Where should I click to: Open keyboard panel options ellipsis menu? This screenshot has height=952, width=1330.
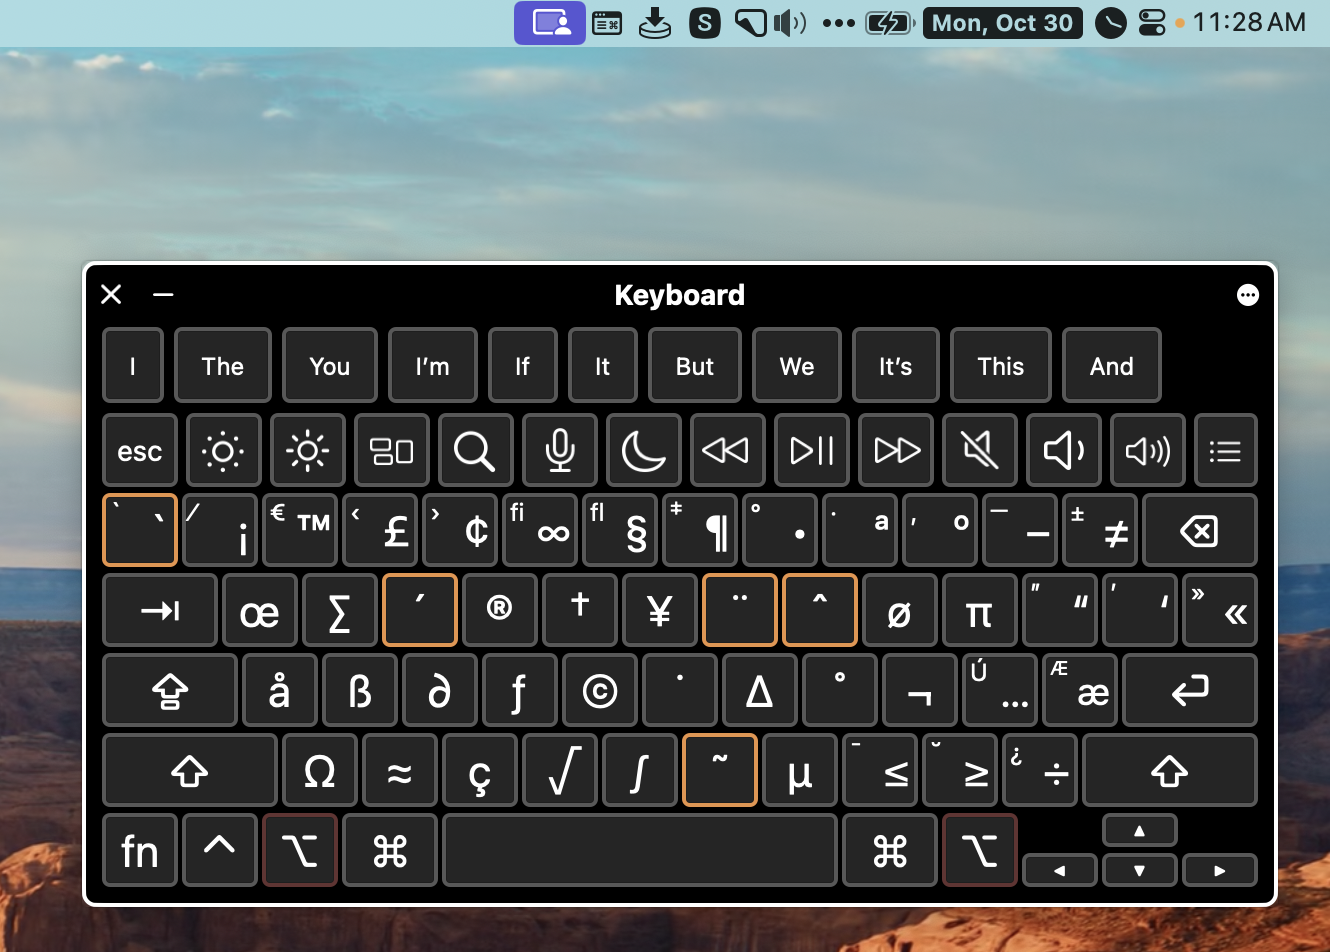1247,295
